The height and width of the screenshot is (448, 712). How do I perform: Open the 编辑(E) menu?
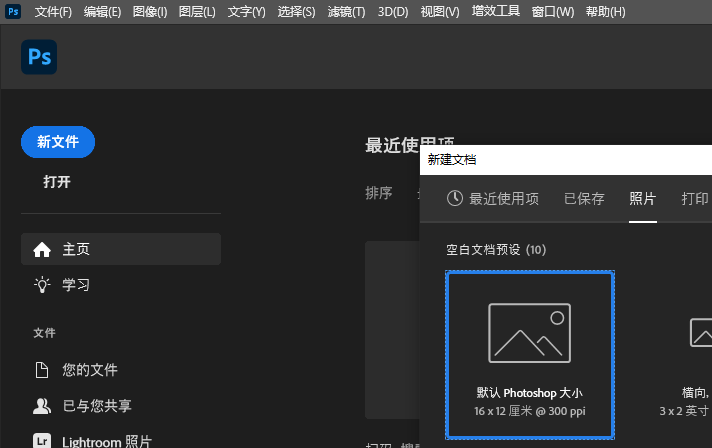pyautogui.click(x=102, y=12)
